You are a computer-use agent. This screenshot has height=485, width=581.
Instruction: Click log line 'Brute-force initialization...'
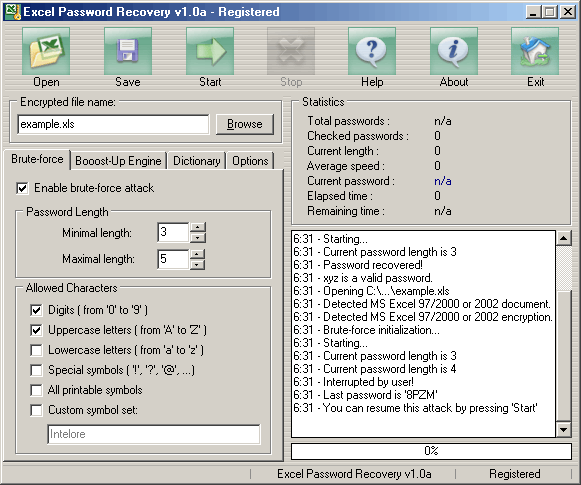pyautogui.click(x=366, y=330)
